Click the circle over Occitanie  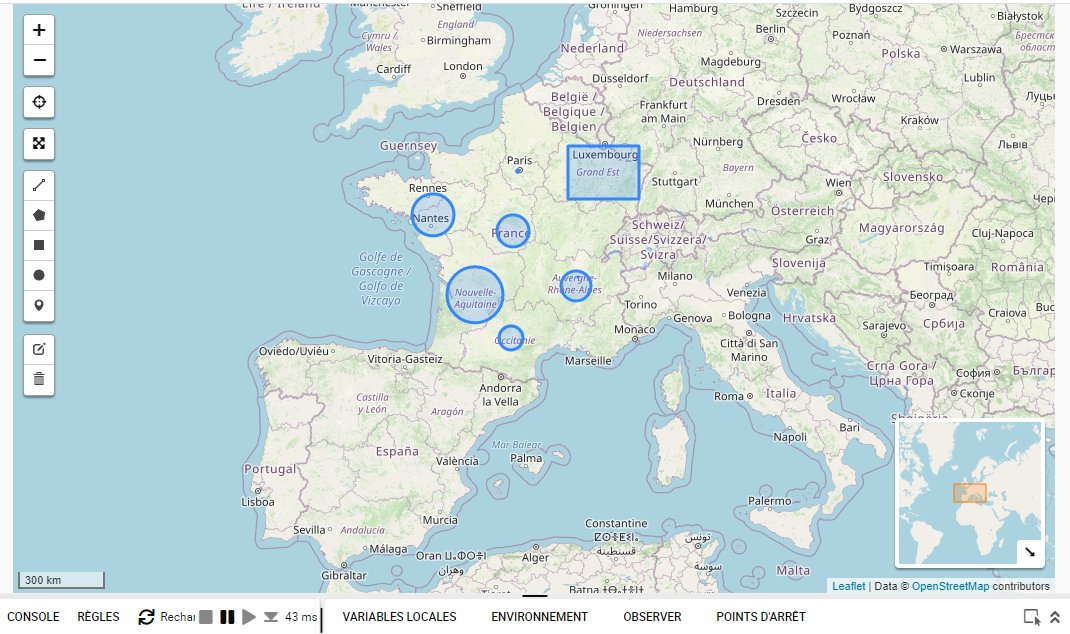coord(510,338)
